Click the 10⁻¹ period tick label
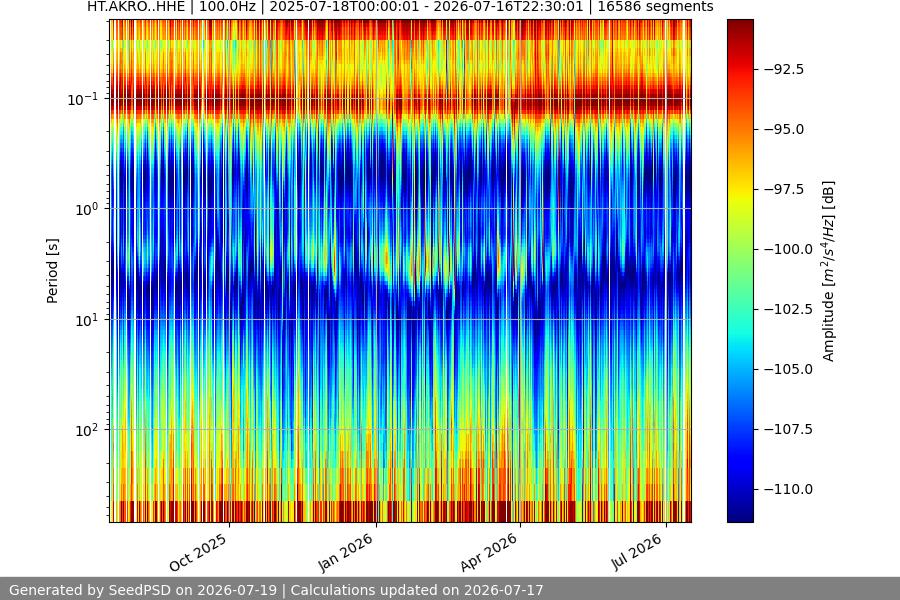This screenshot has width=900, height=600. (83, 99)
